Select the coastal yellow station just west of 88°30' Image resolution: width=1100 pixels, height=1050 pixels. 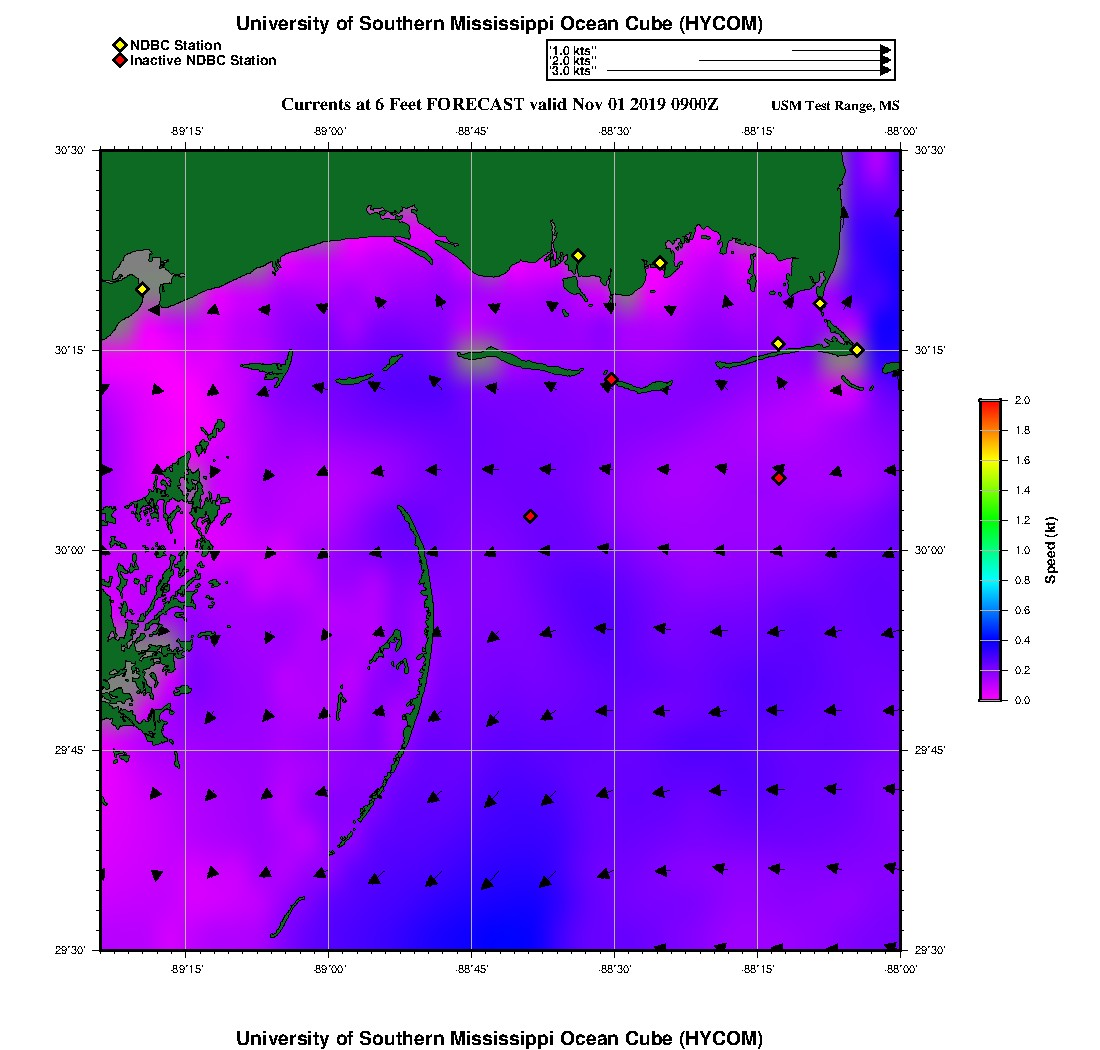(578, 256)
